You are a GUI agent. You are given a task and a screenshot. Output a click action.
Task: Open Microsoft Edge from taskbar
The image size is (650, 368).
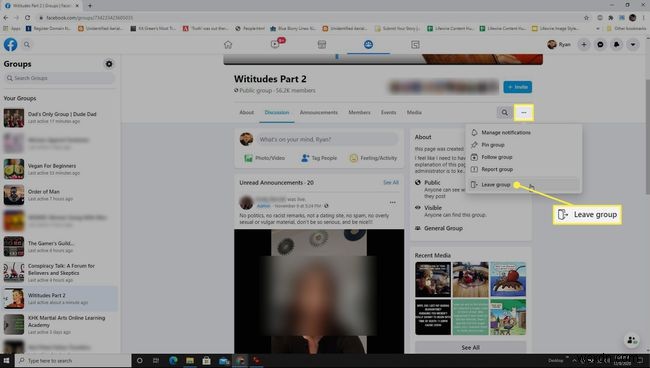coord(173,361)
